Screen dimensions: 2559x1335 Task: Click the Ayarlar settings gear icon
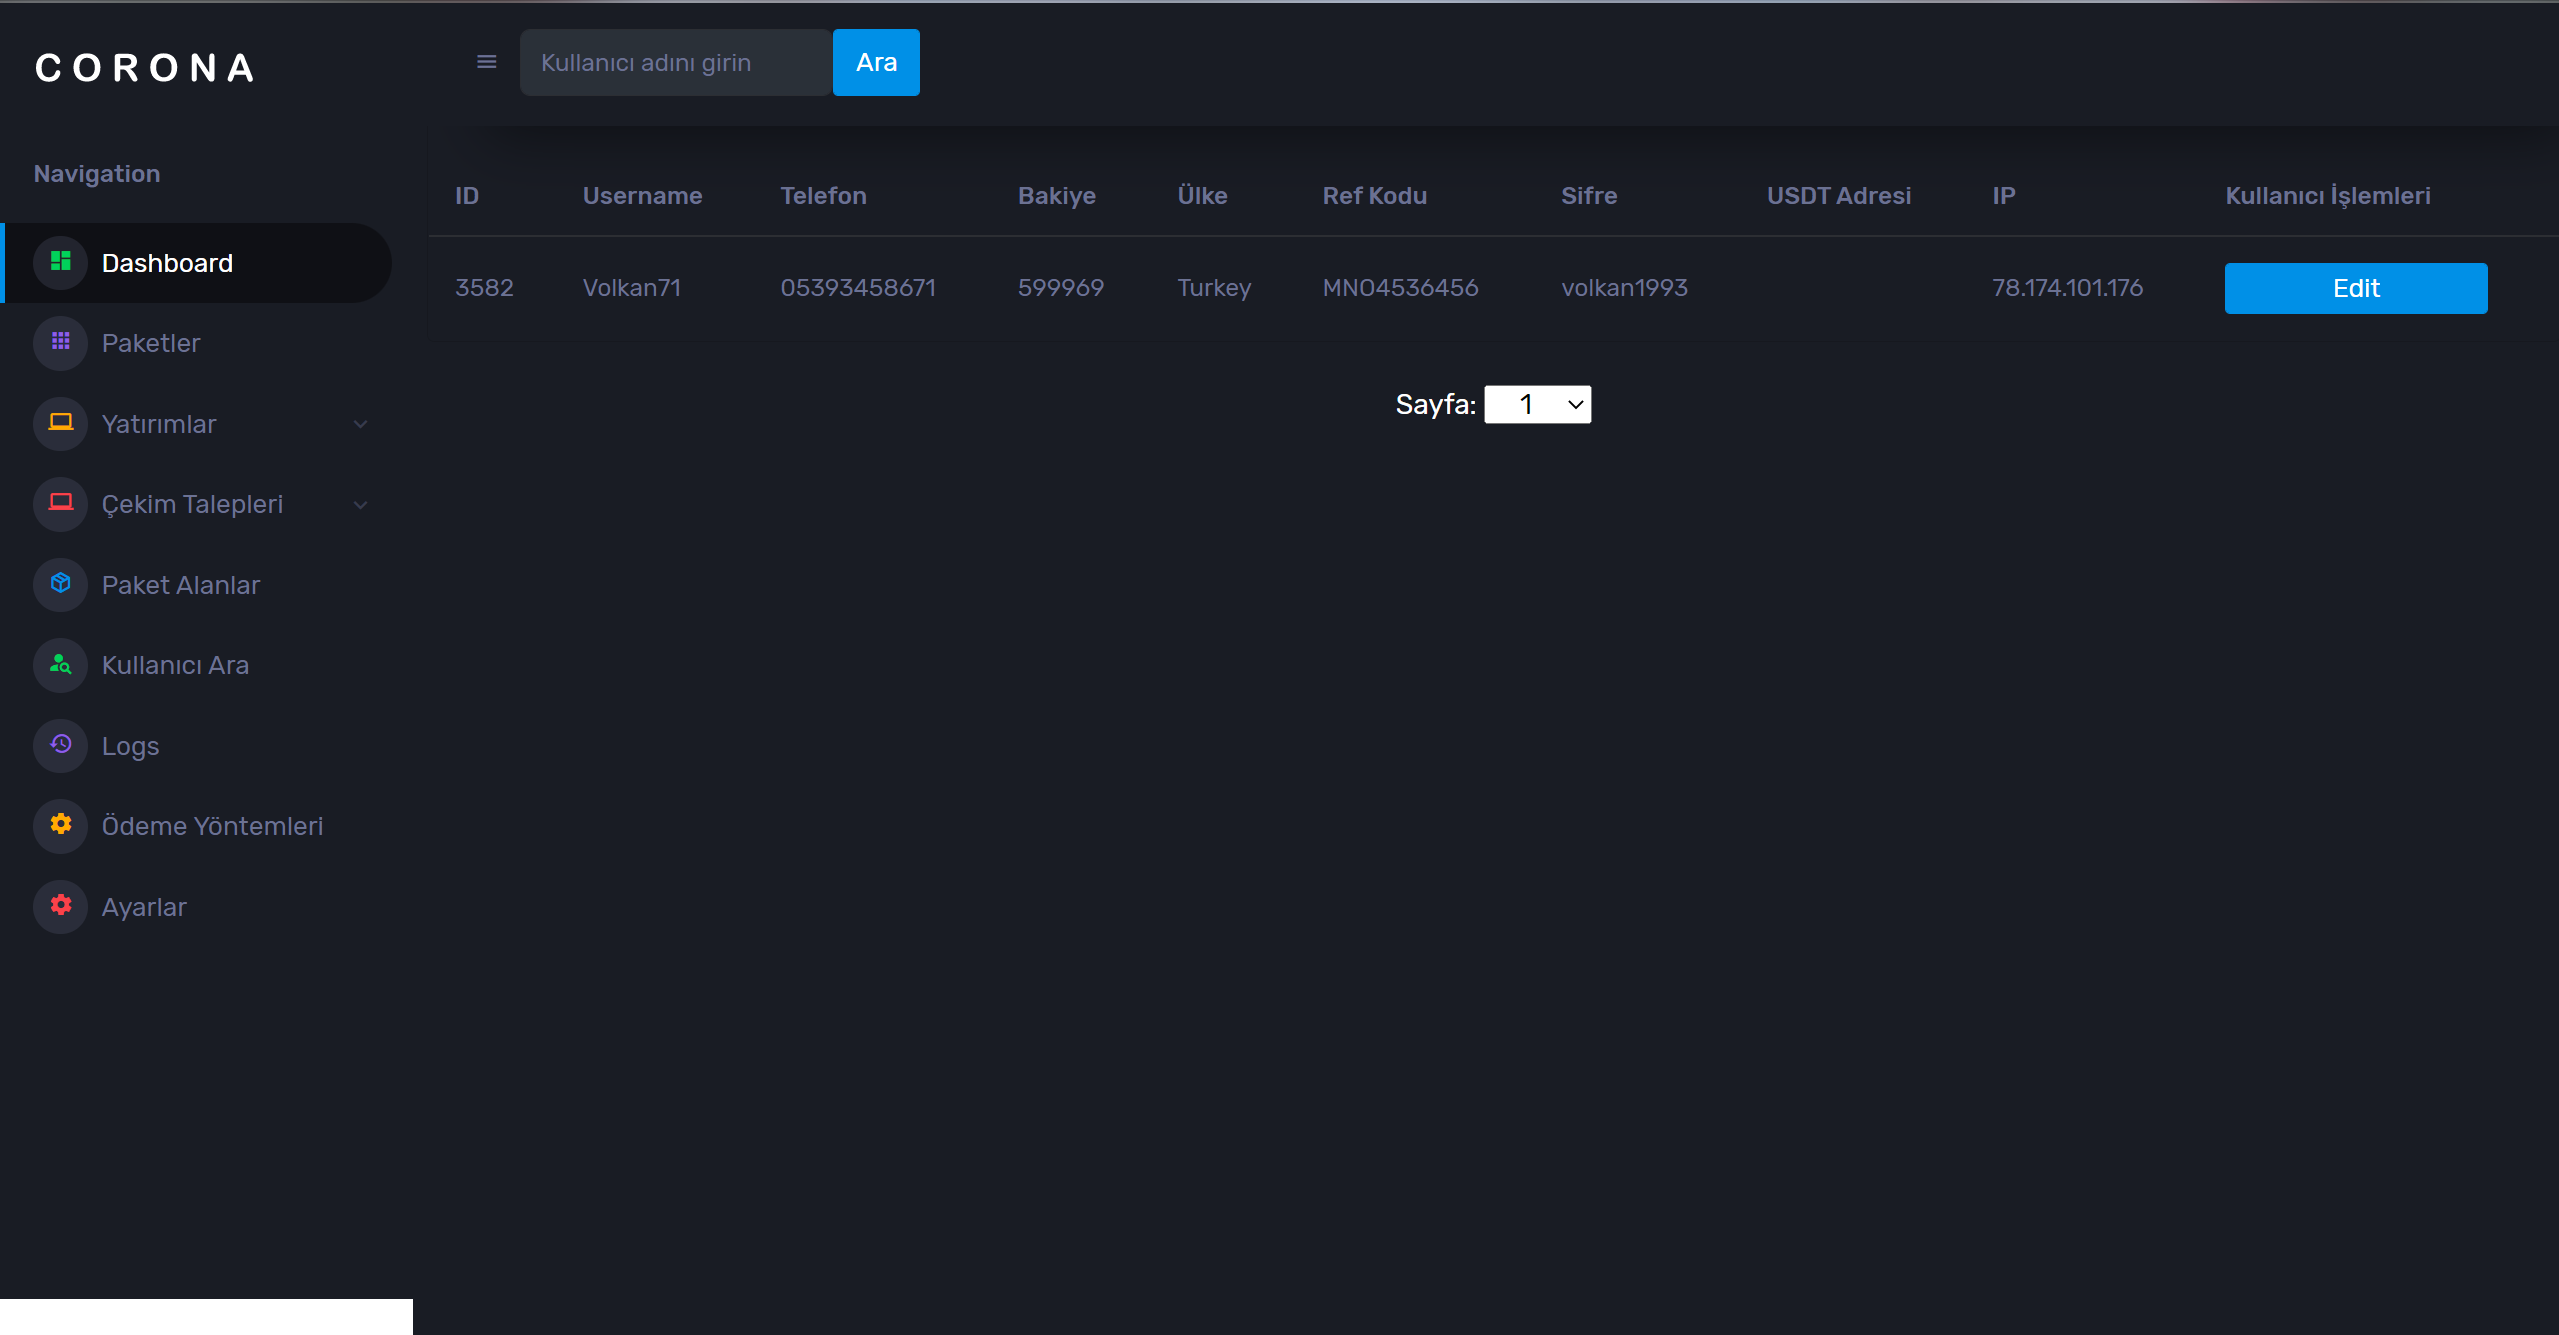pos(61,907)
